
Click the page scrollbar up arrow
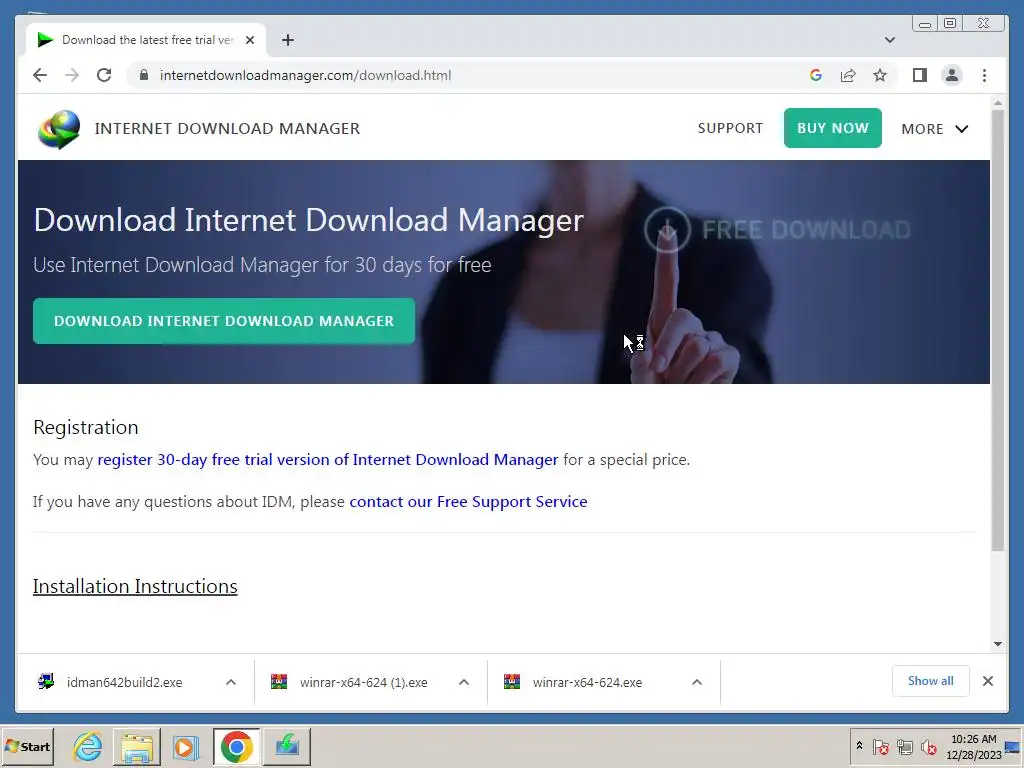click(x=998, y=103)
